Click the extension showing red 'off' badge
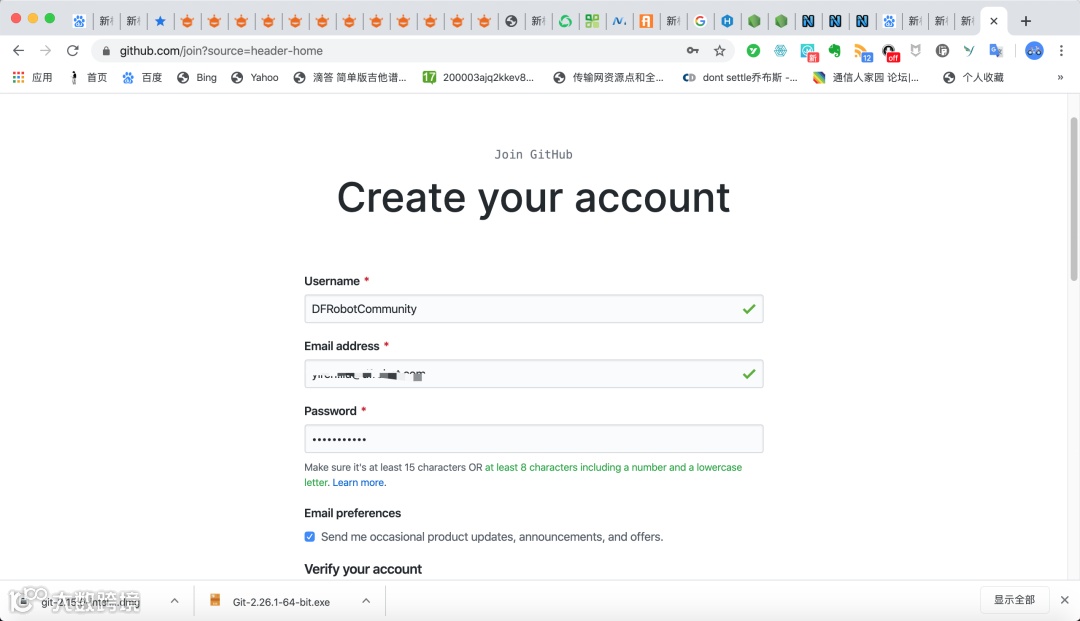Screen dimensions: 1080x621 (890, 52)
